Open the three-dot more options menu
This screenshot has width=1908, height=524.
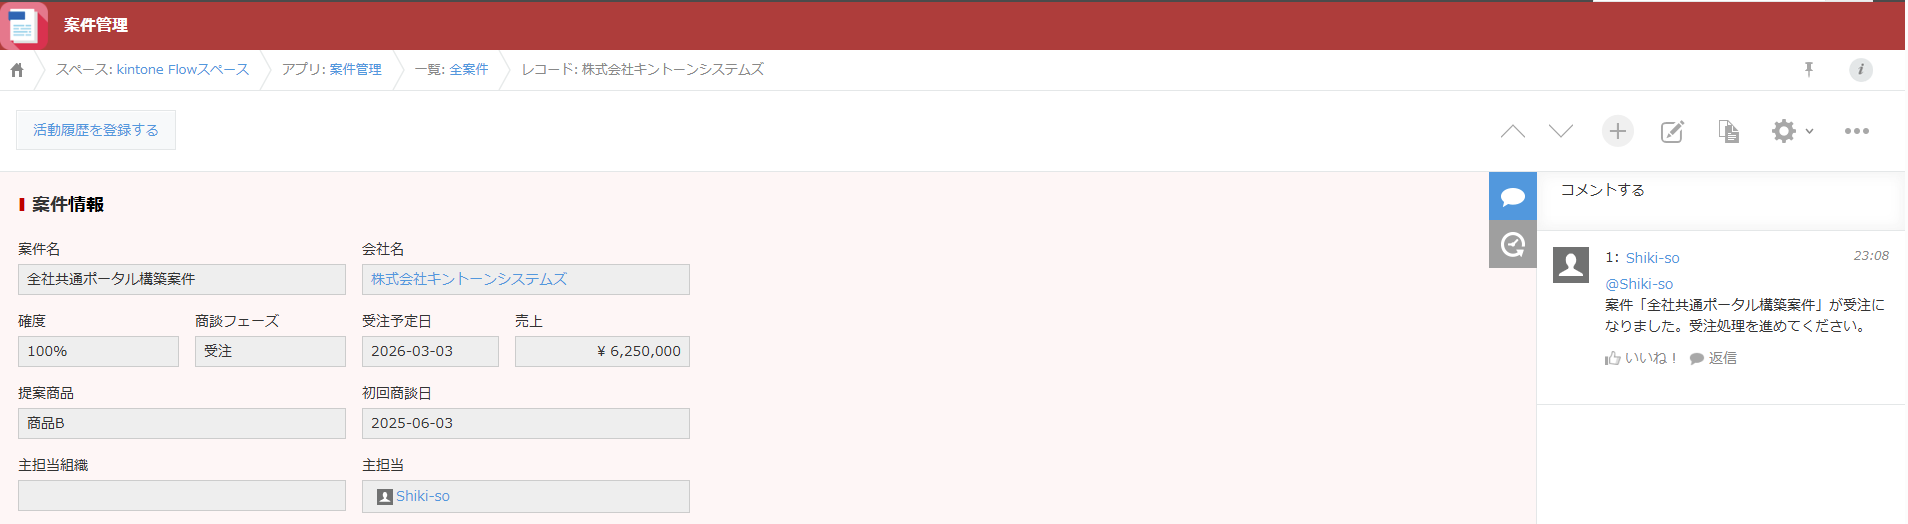pyautogui.click(x=1857, y=131)
